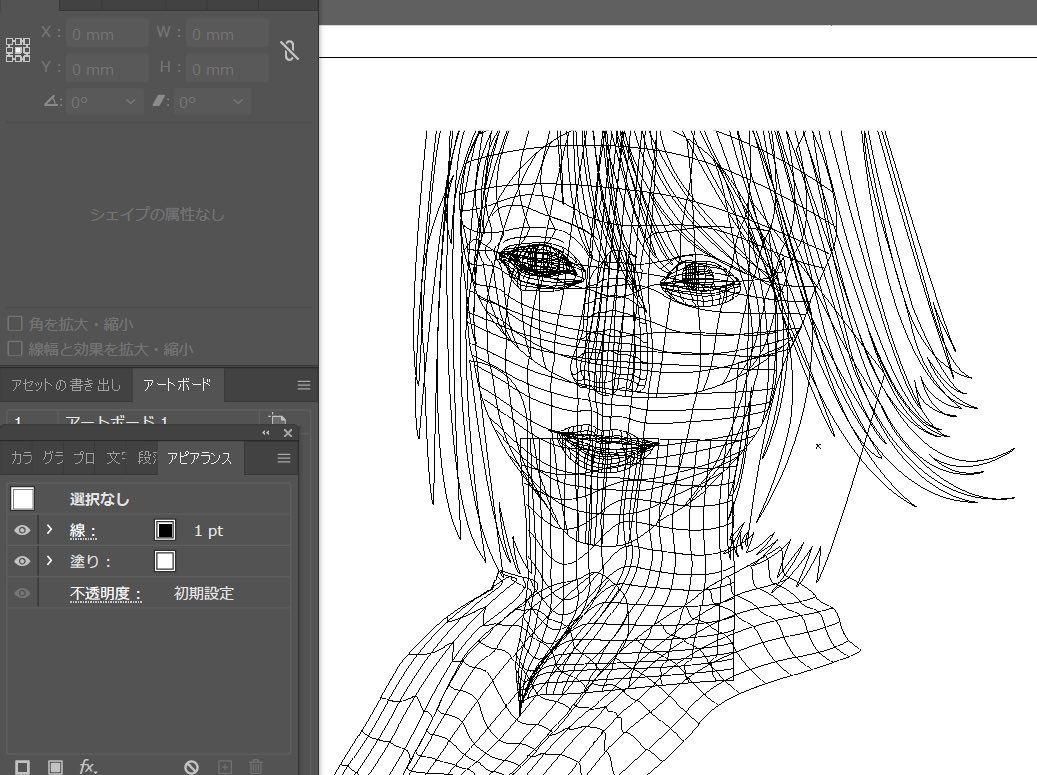Enable 線幅と効果を拡大・縮小 checkbox
1037x775 pixels.
pyautogui.click(x=15, y=348)
